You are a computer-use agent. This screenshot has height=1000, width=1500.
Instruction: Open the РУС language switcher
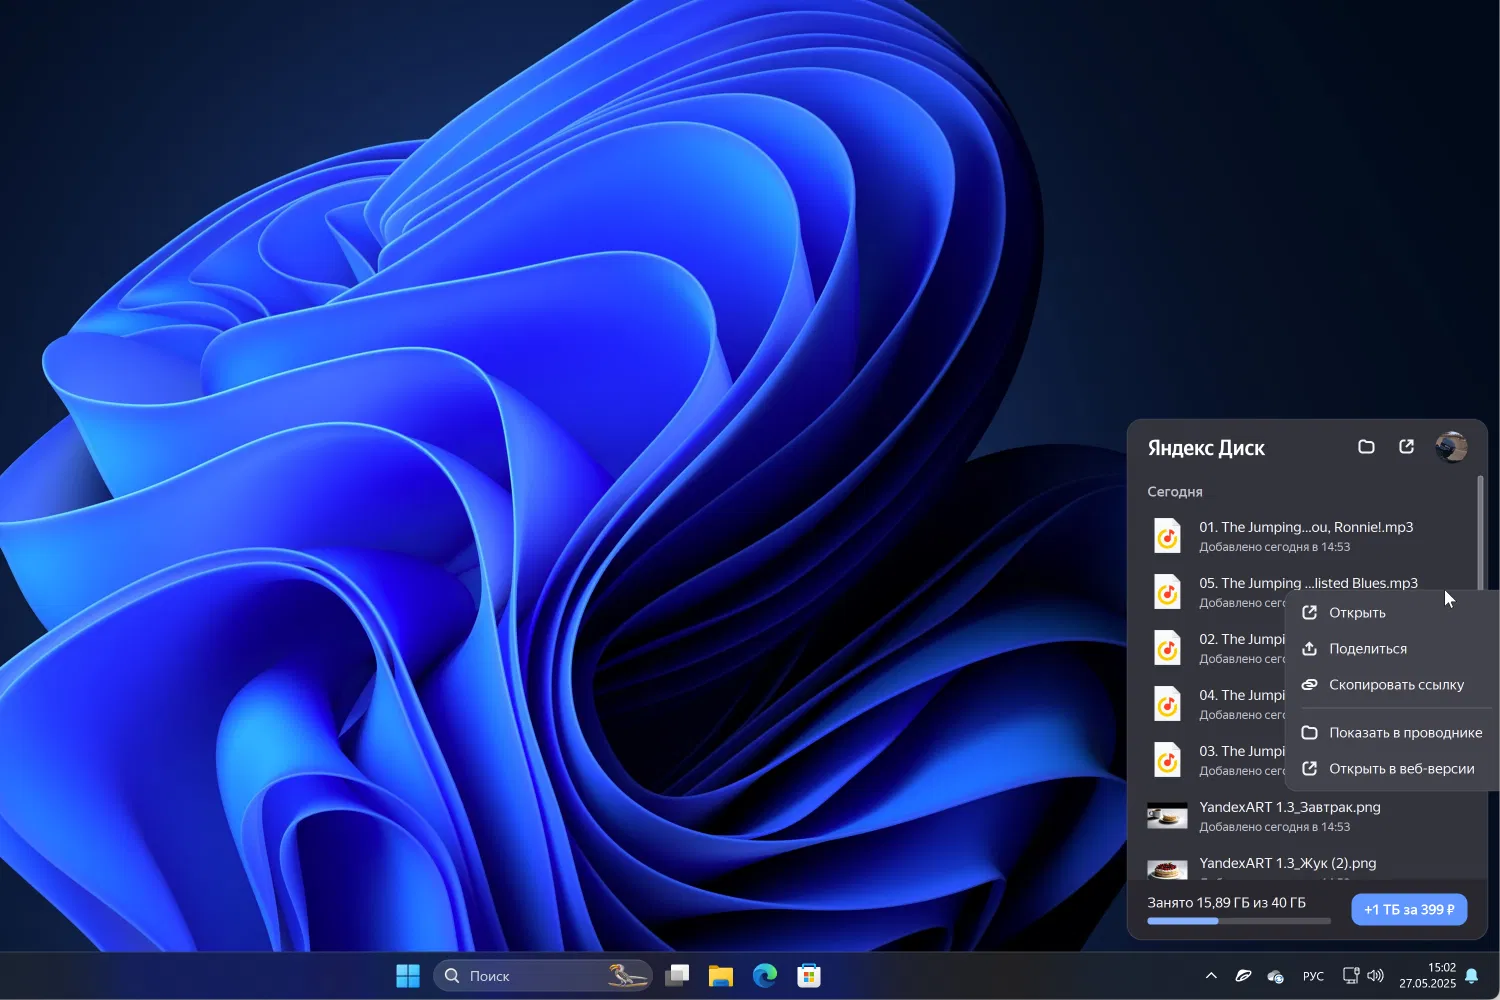point(1313,976)
